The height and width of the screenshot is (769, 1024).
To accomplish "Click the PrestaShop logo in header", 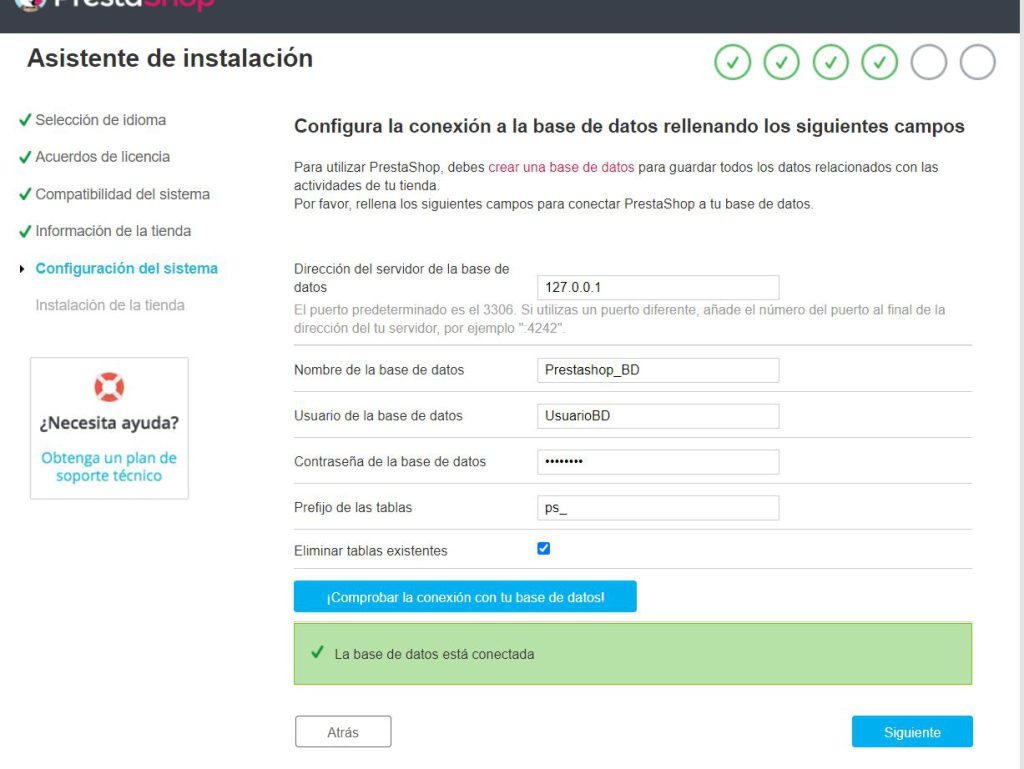I will coord(114,5).
